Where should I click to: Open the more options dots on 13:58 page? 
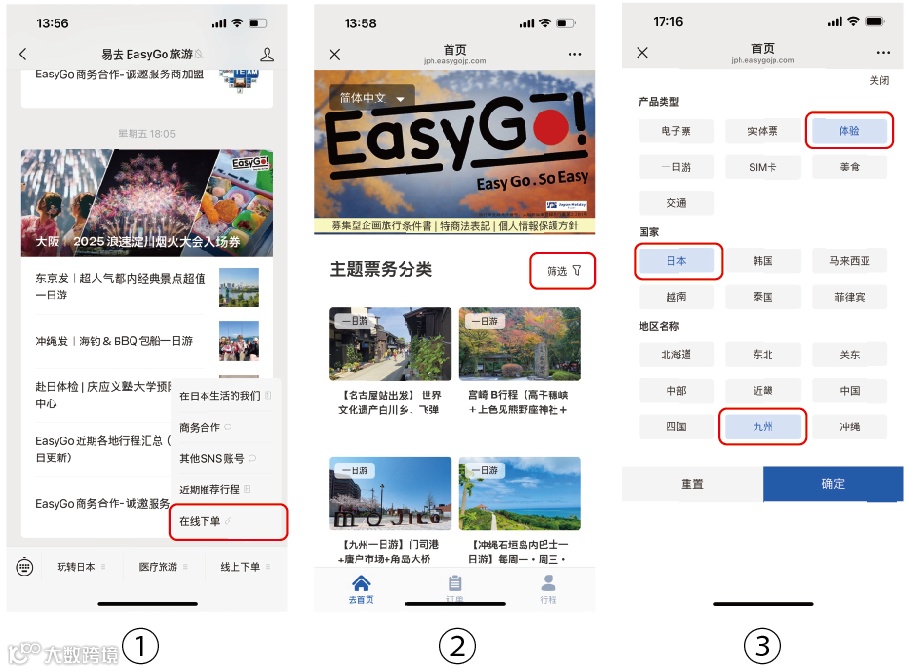pos(575,55)
